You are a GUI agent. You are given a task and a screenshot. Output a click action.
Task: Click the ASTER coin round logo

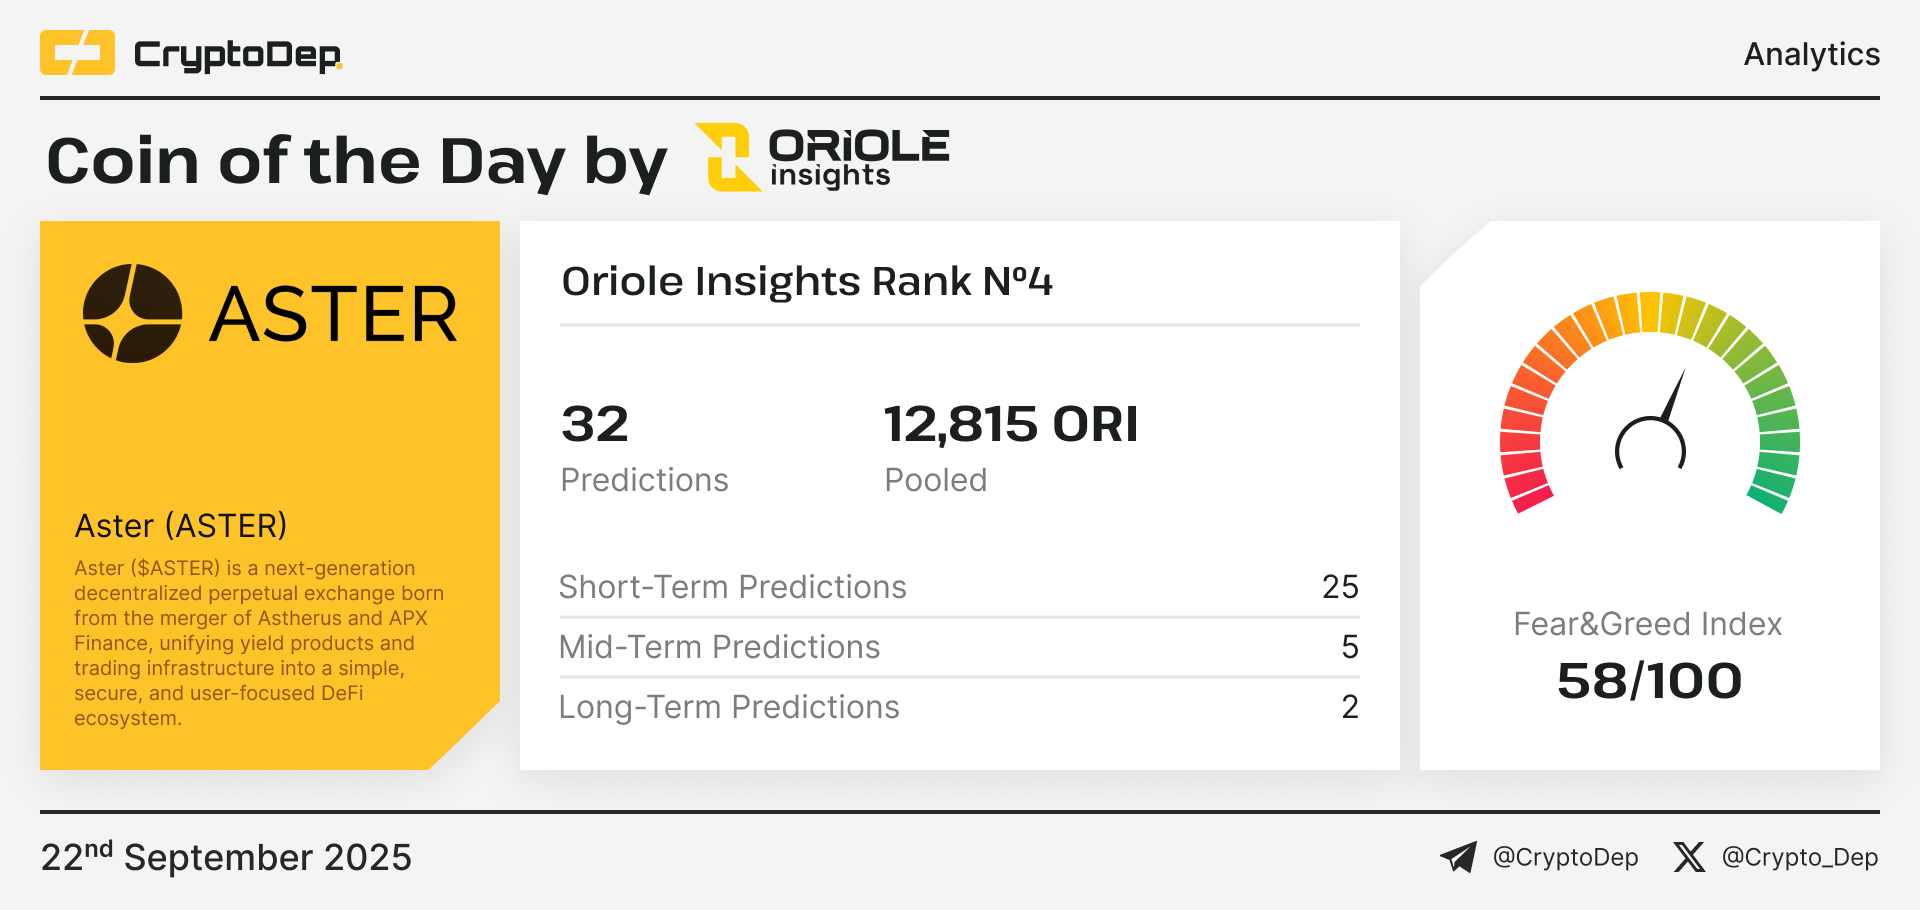coord(133,313)
